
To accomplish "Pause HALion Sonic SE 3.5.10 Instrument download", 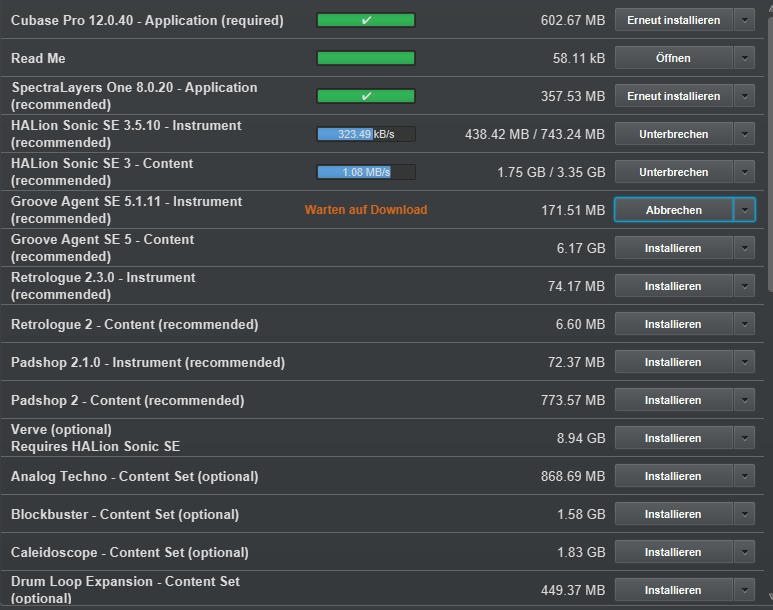I will click(x=673, y=134).
